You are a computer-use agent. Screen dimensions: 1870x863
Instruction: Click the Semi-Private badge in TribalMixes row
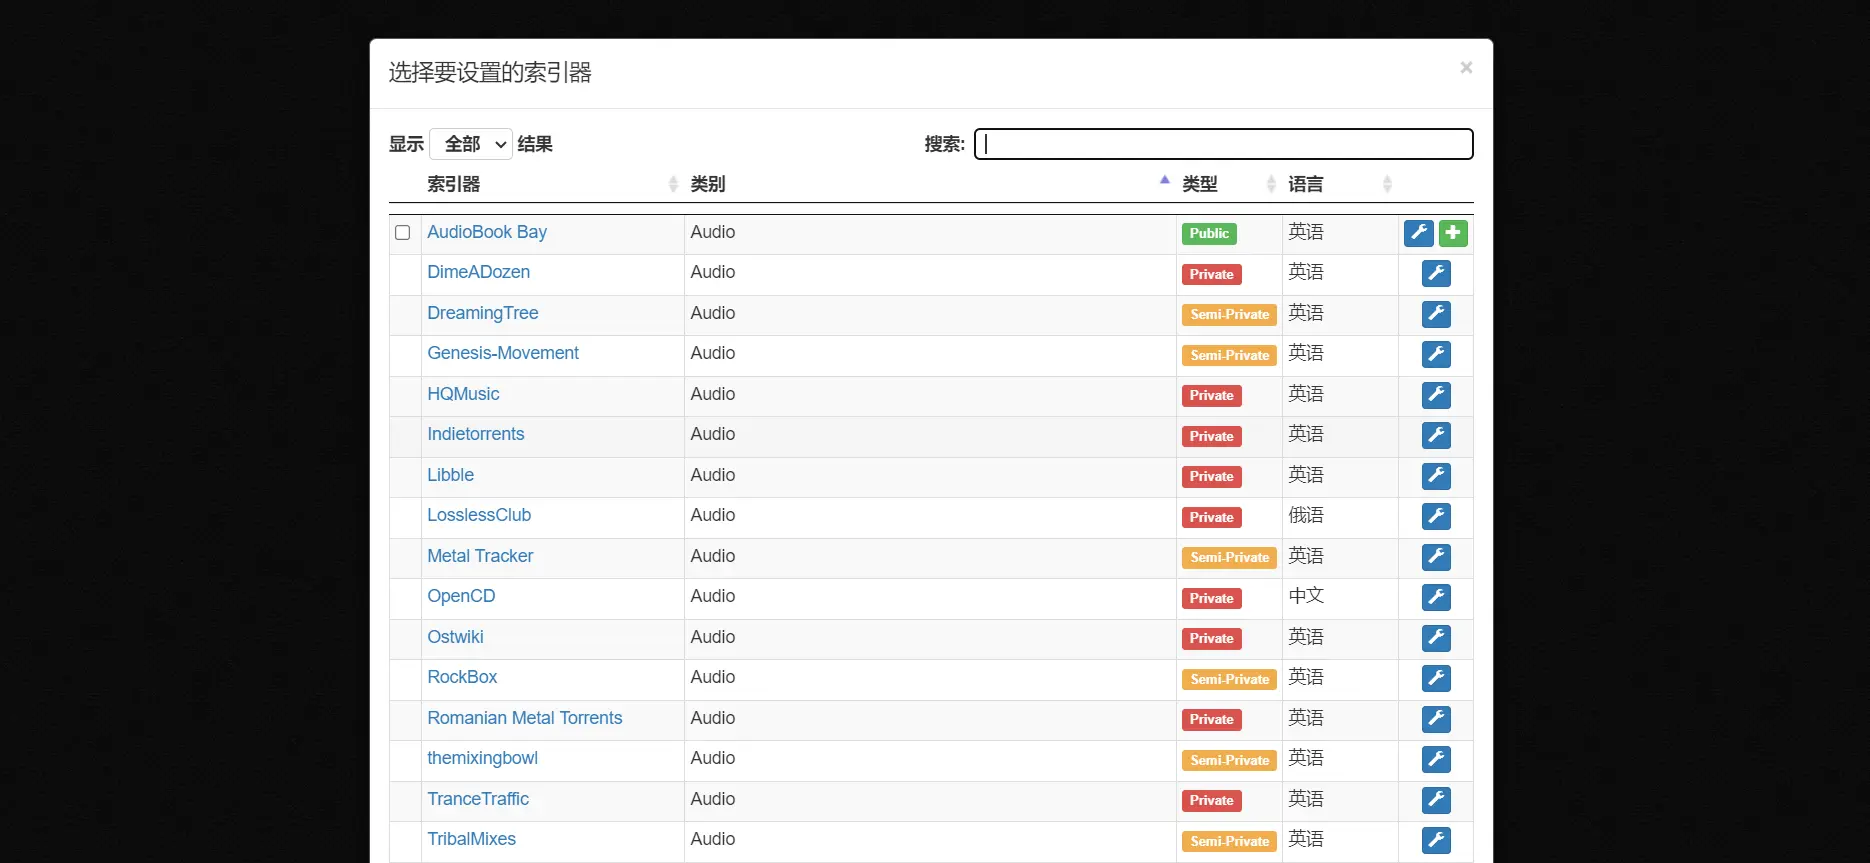[x=1229, y=841]
